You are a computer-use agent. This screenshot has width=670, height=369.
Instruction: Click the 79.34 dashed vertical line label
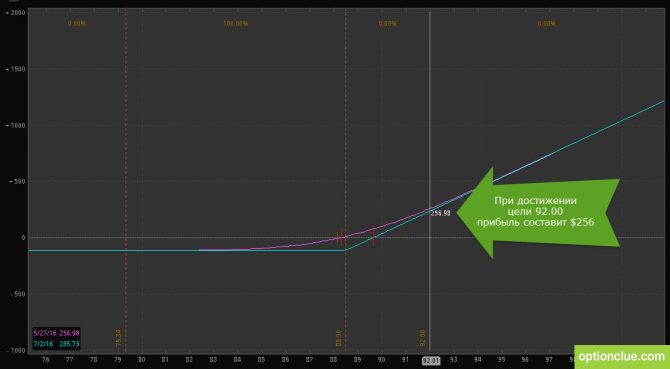118,338
